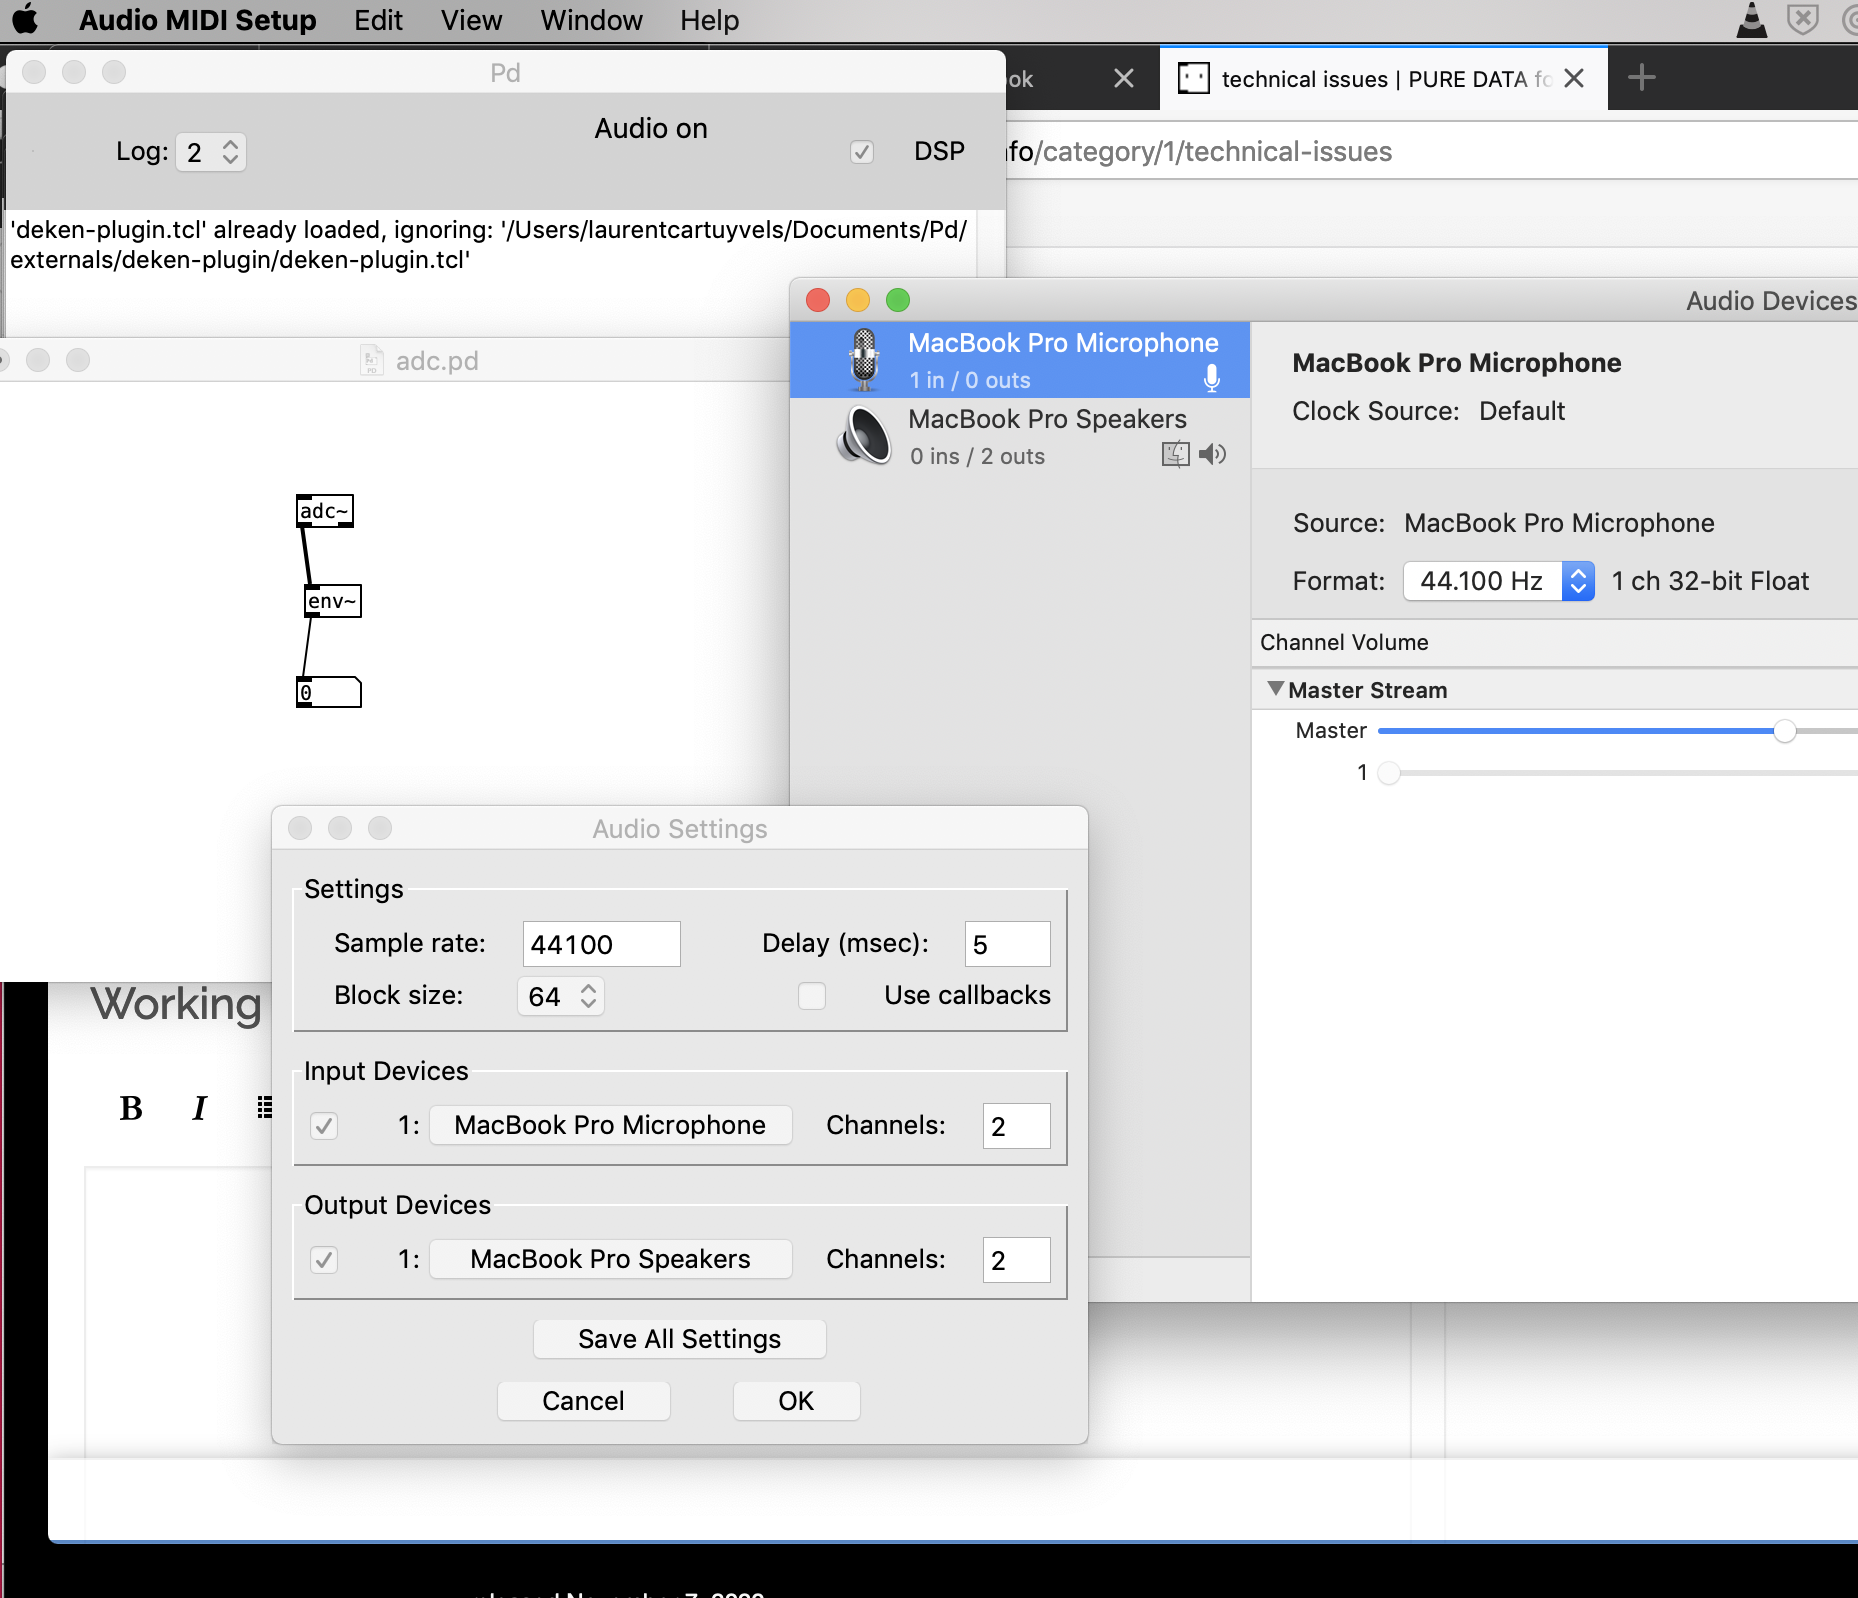Viewport: 1858px width, 1598px height.
Task: Click the adc.pd document icon in title
Action: (x=372, y=360)
